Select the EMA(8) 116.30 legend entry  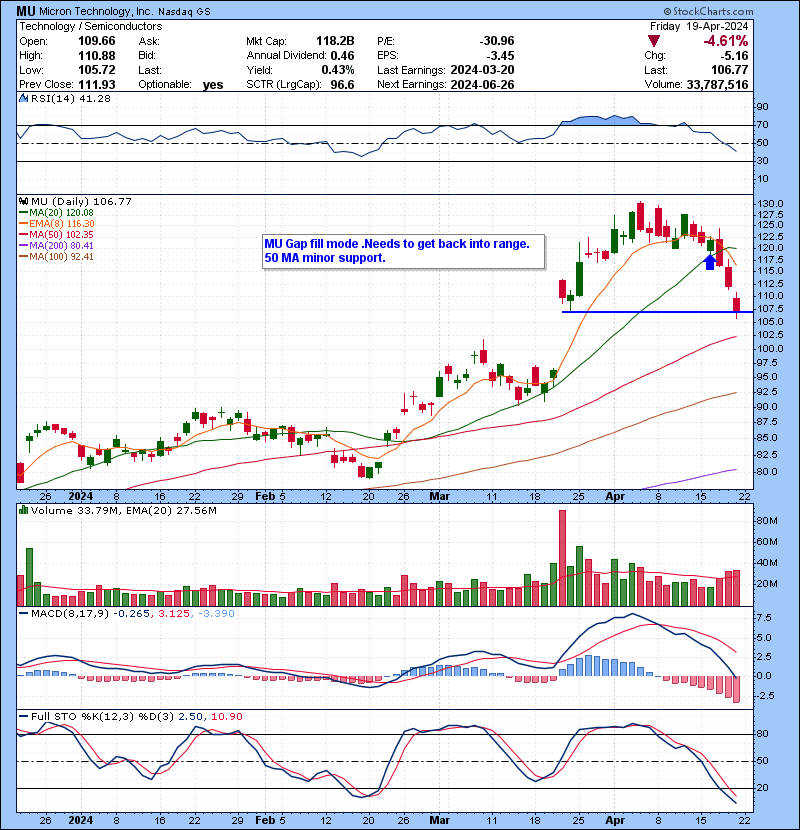pyautogui.click(x=57, y=223)
